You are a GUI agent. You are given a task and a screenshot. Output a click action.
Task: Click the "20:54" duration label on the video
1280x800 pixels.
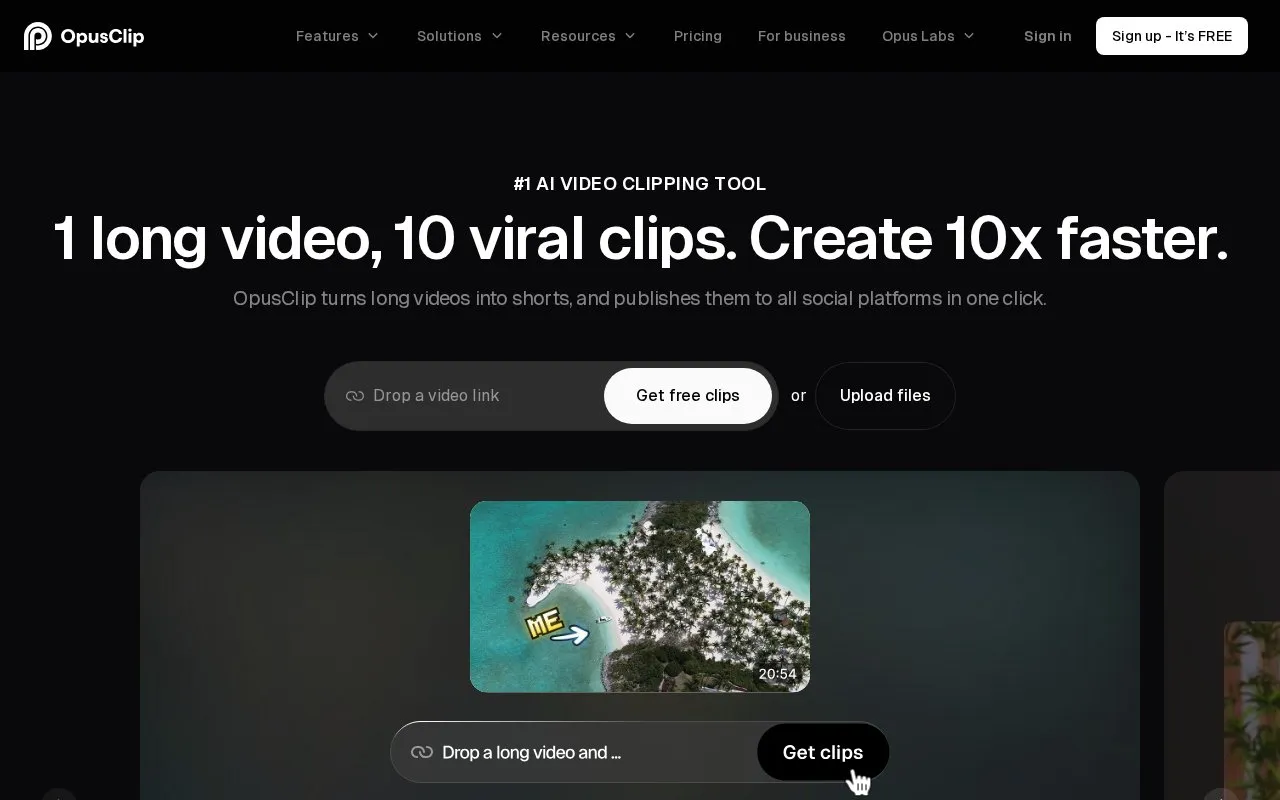[x=778, y=674]
